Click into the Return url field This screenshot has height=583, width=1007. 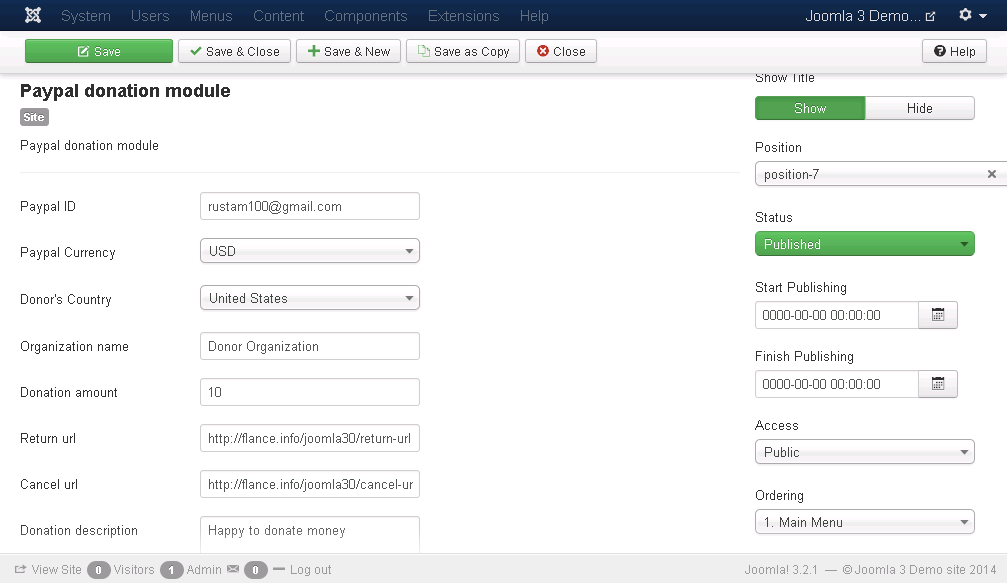coord(310,438)
